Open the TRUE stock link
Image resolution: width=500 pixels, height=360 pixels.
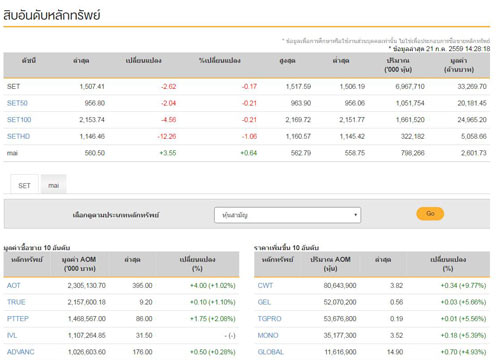click(16, 302)
